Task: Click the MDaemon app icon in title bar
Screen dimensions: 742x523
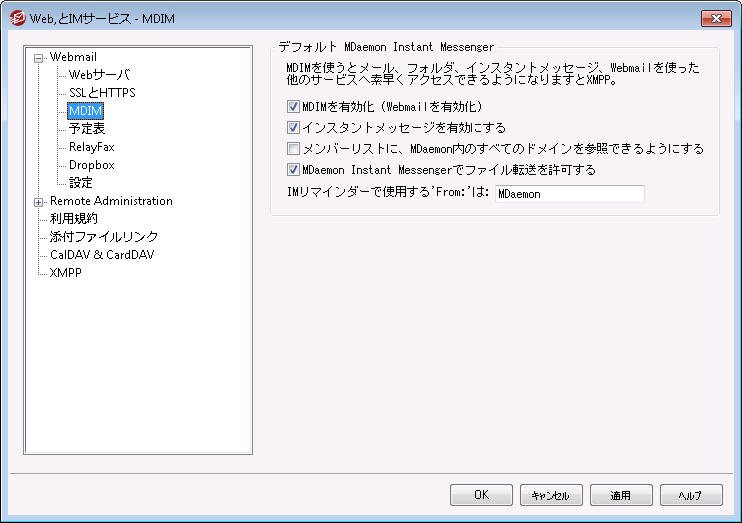Action: coord(18,18)
